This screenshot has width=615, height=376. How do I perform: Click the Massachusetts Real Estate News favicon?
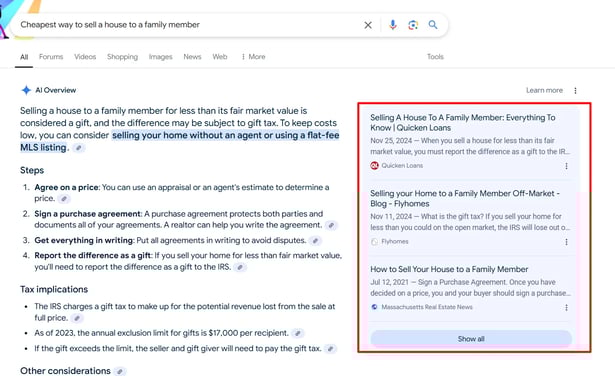pos(374,307)
